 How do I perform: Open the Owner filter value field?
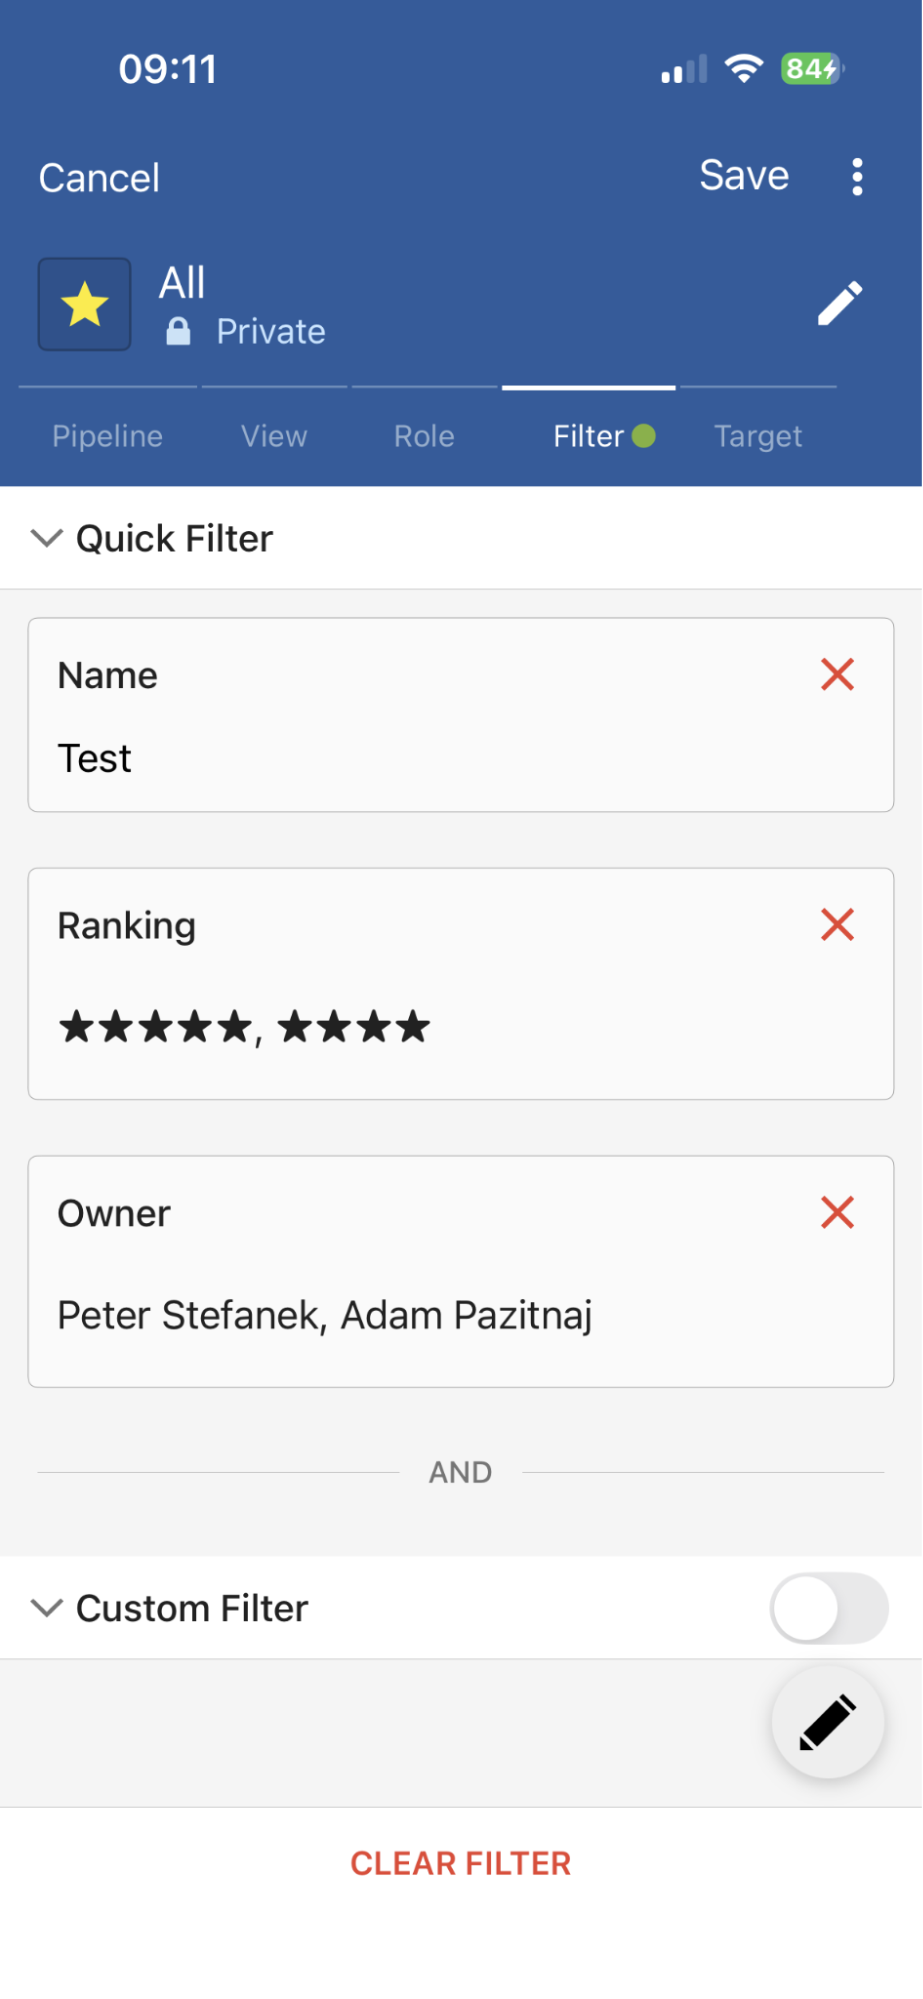pyautogui.click(x=325, y=1315)
